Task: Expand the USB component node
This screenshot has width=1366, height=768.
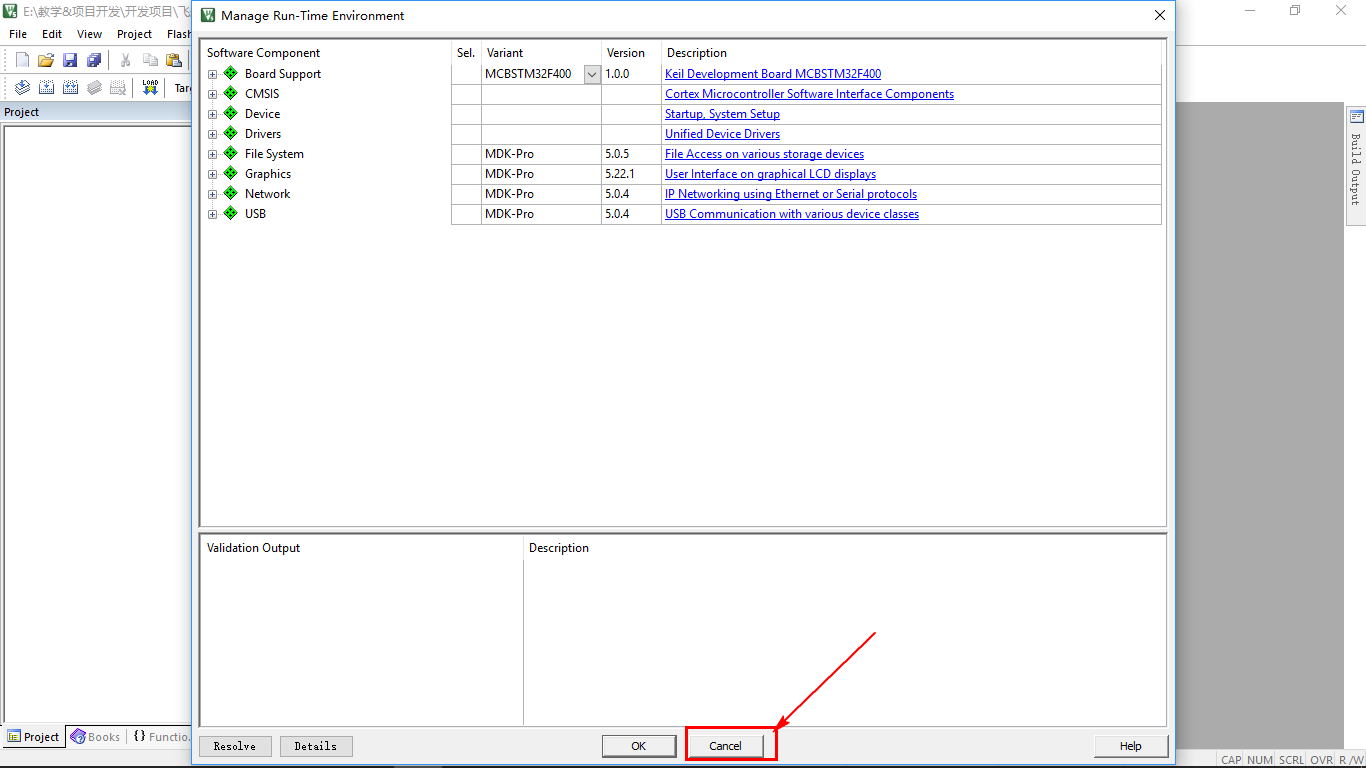Action: [212, 214]
